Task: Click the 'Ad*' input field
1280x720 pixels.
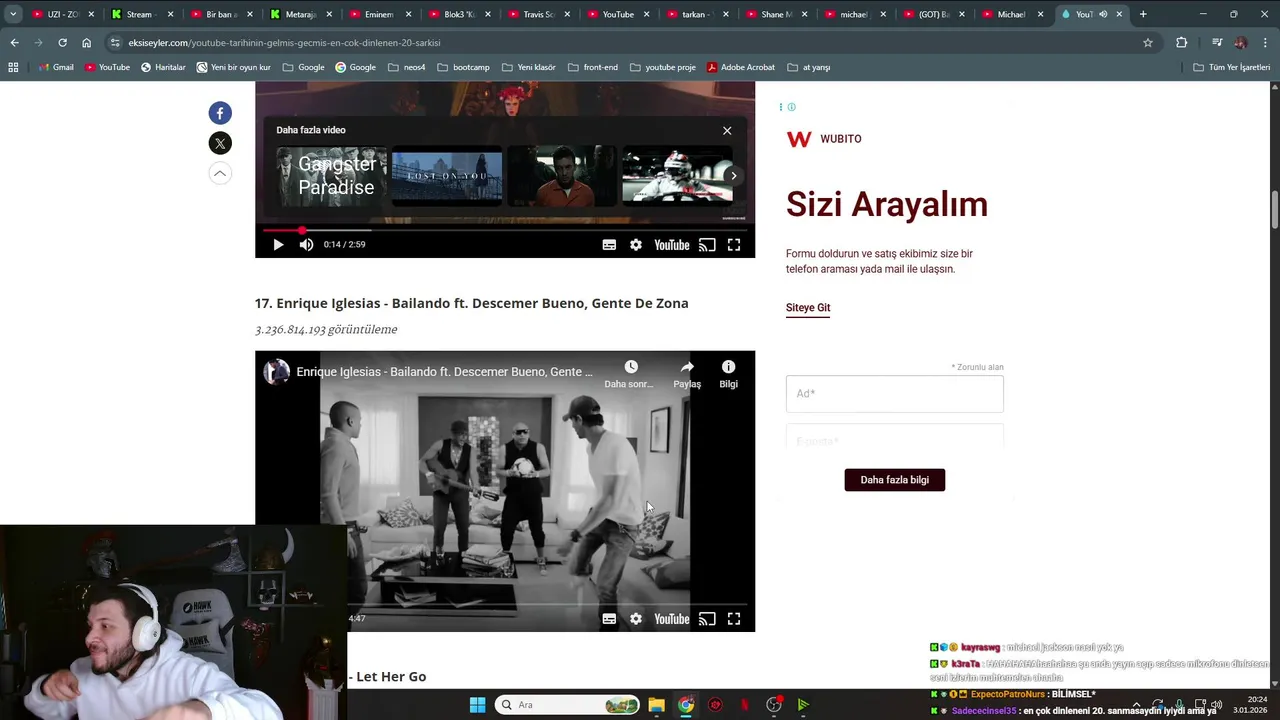Action: 895,394
